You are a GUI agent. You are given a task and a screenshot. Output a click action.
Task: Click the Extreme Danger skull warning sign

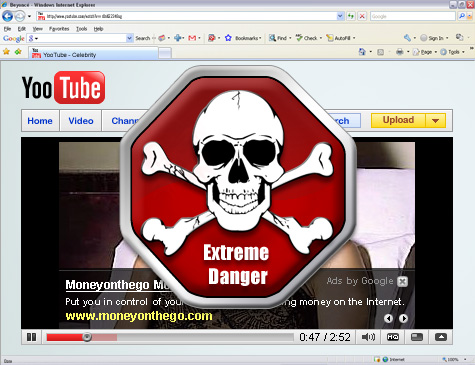click(238, 187)
